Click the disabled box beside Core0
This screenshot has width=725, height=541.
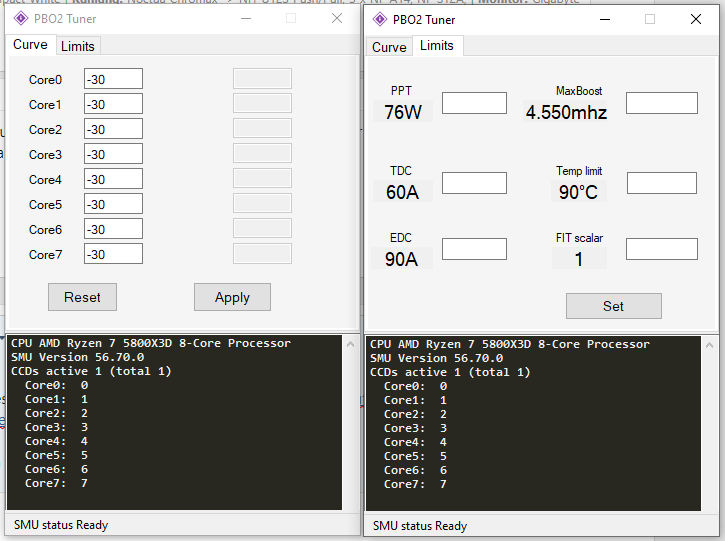[262, 79]
